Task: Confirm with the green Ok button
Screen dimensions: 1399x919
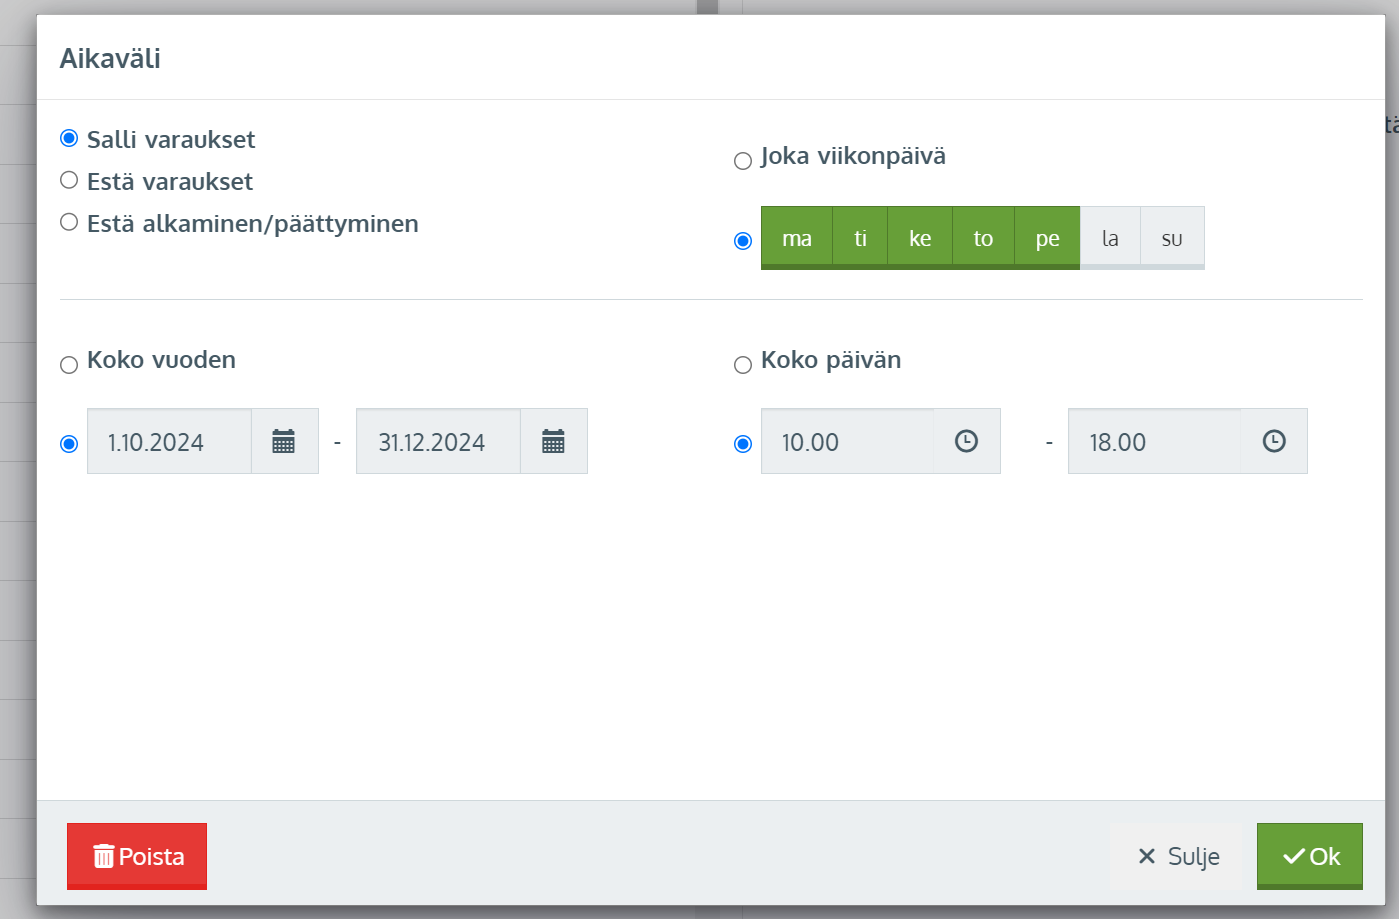Action: tap(1309, 856)
